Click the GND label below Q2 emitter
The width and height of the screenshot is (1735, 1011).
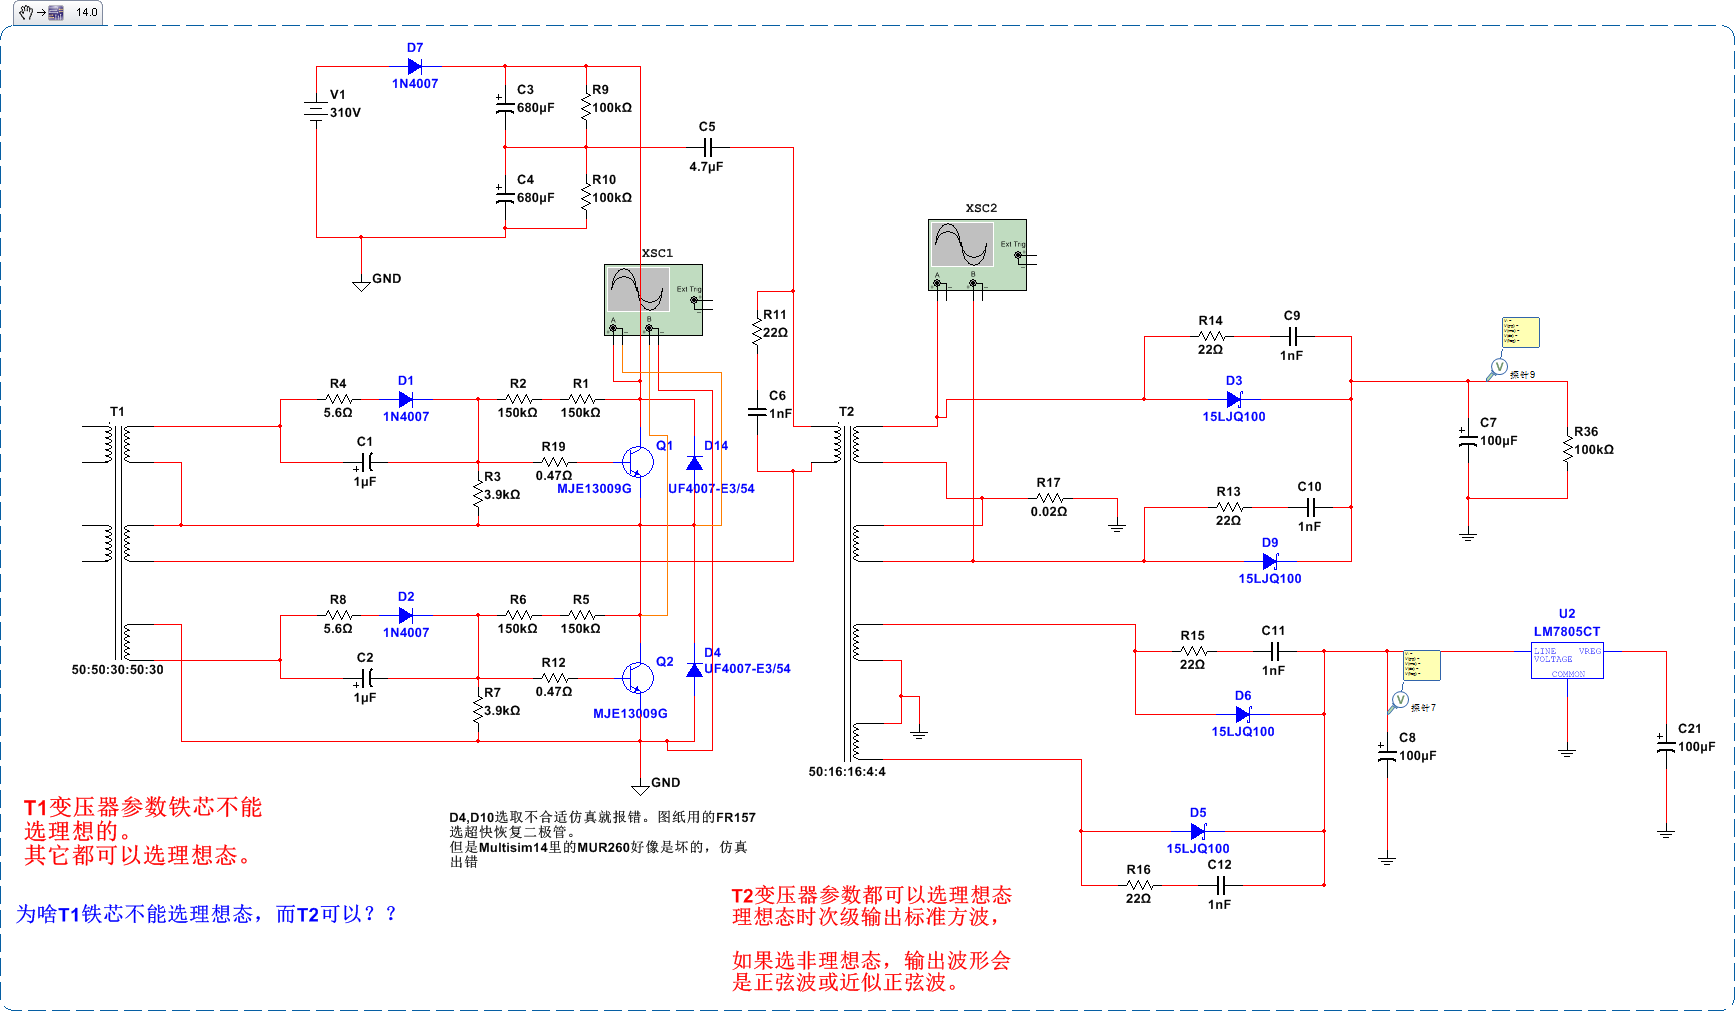click(666, 783)
